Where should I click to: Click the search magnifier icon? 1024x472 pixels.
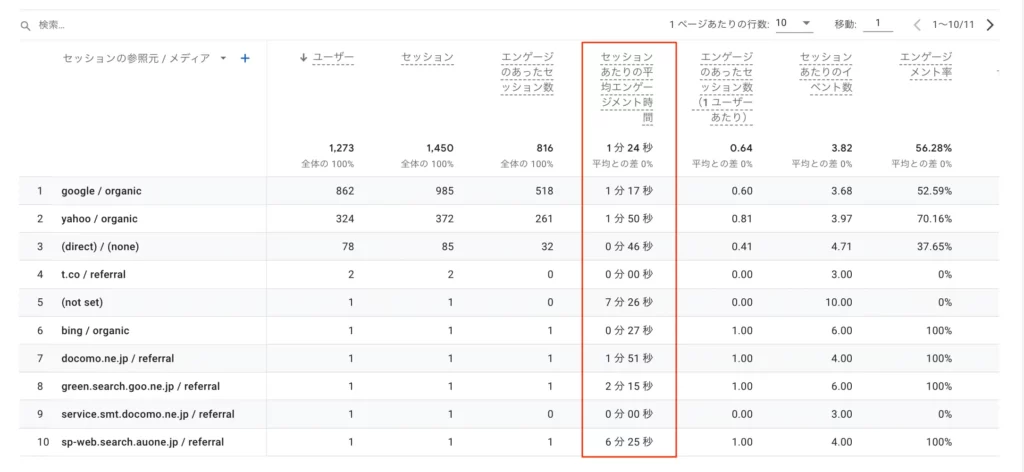point(25,25)
